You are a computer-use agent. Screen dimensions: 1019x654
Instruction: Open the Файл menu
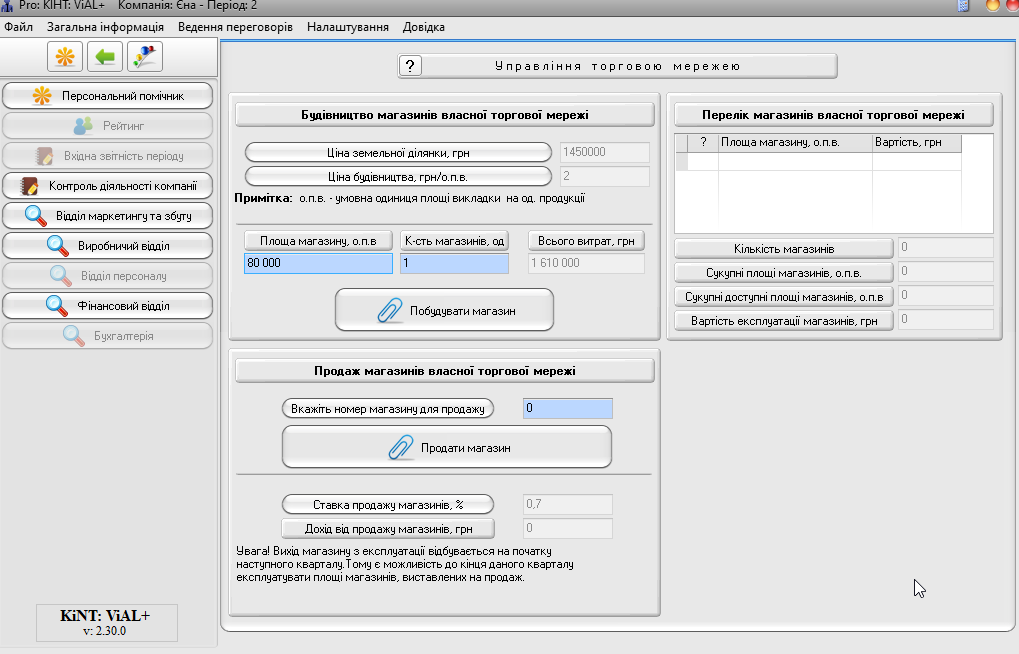[x=18, y=27]
